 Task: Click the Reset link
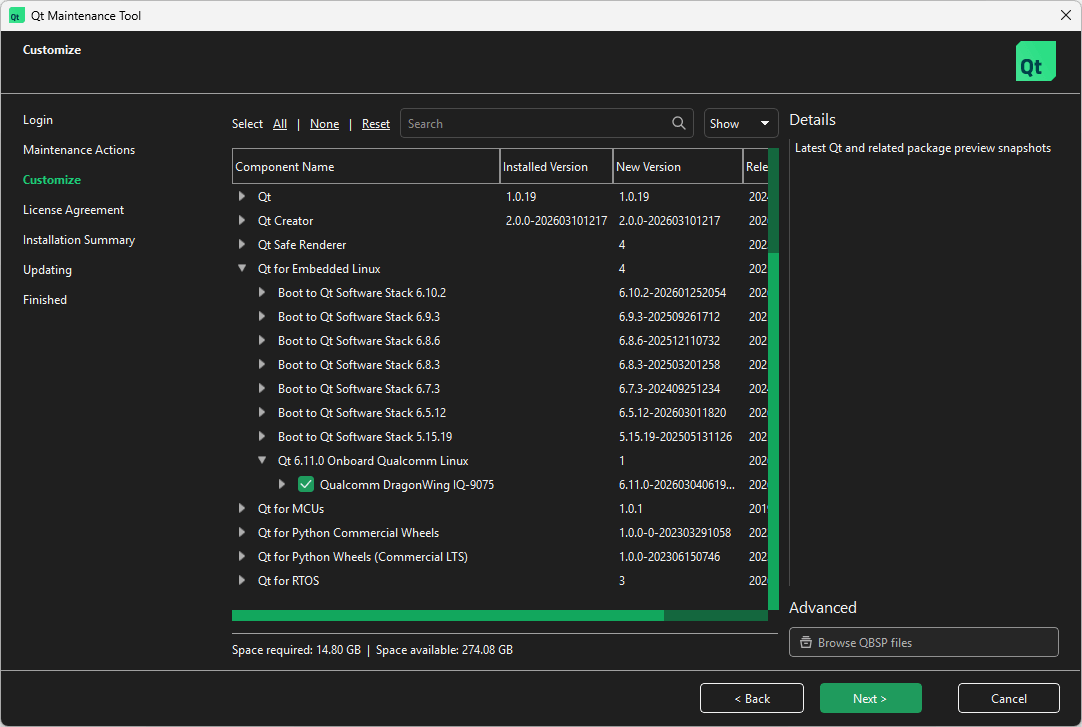pyautogui.click(x=375, y=123)
